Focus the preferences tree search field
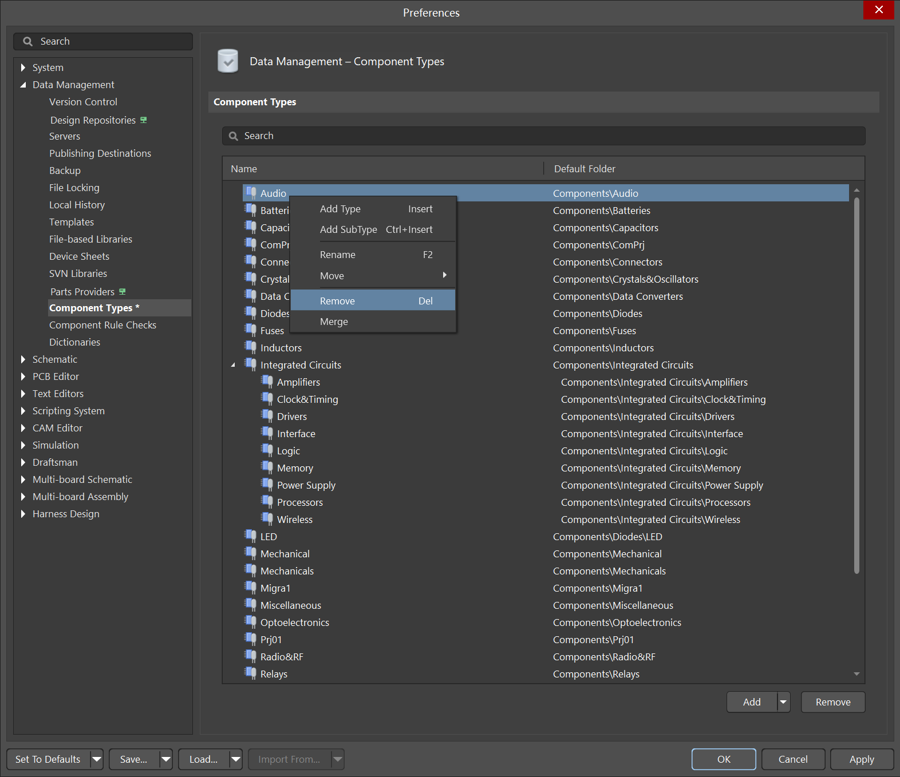The image size is (900, 777). [103, 41]
